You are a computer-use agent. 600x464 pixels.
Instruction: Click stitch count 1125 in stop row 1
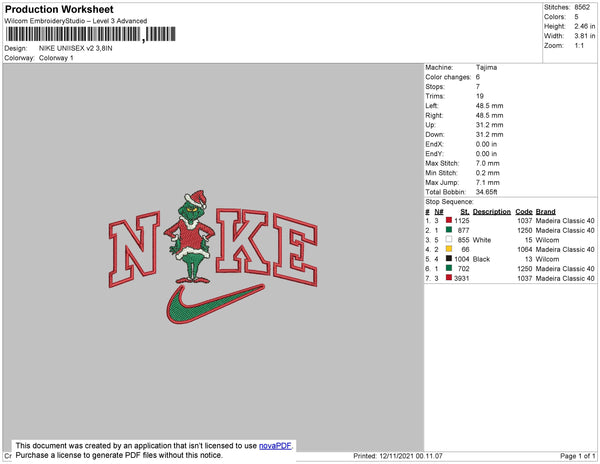(x=461, y=221)
